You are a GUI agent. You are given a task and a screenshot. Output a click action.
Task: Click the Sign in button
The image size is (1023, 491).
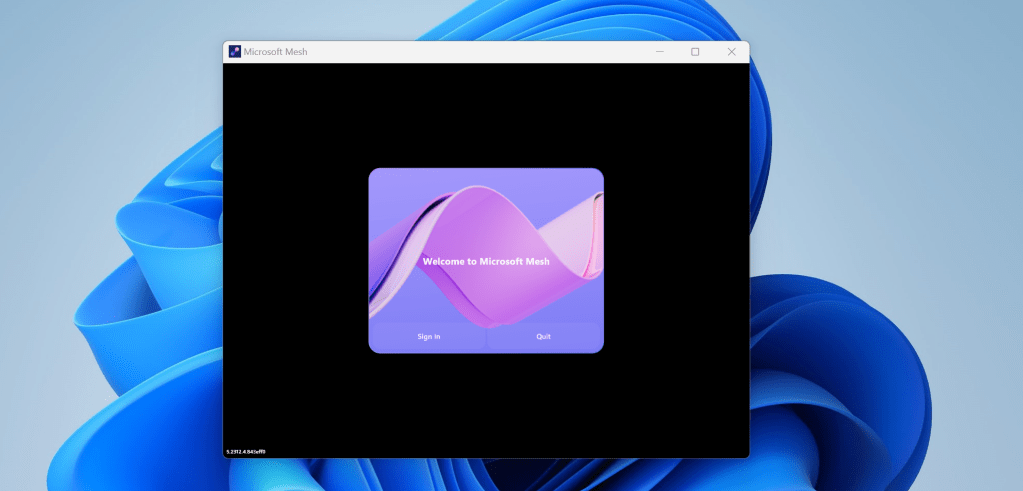click(428, 337)
